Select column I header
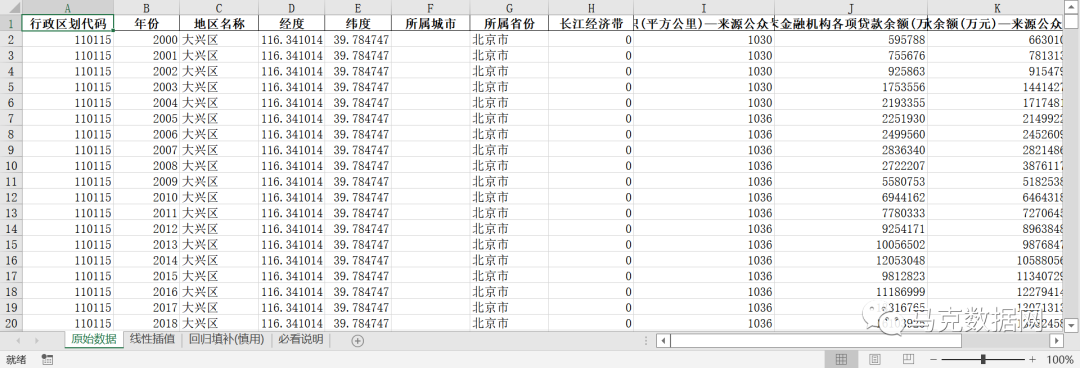Viewport: 1080px width, 368px height. coord(704,8)
